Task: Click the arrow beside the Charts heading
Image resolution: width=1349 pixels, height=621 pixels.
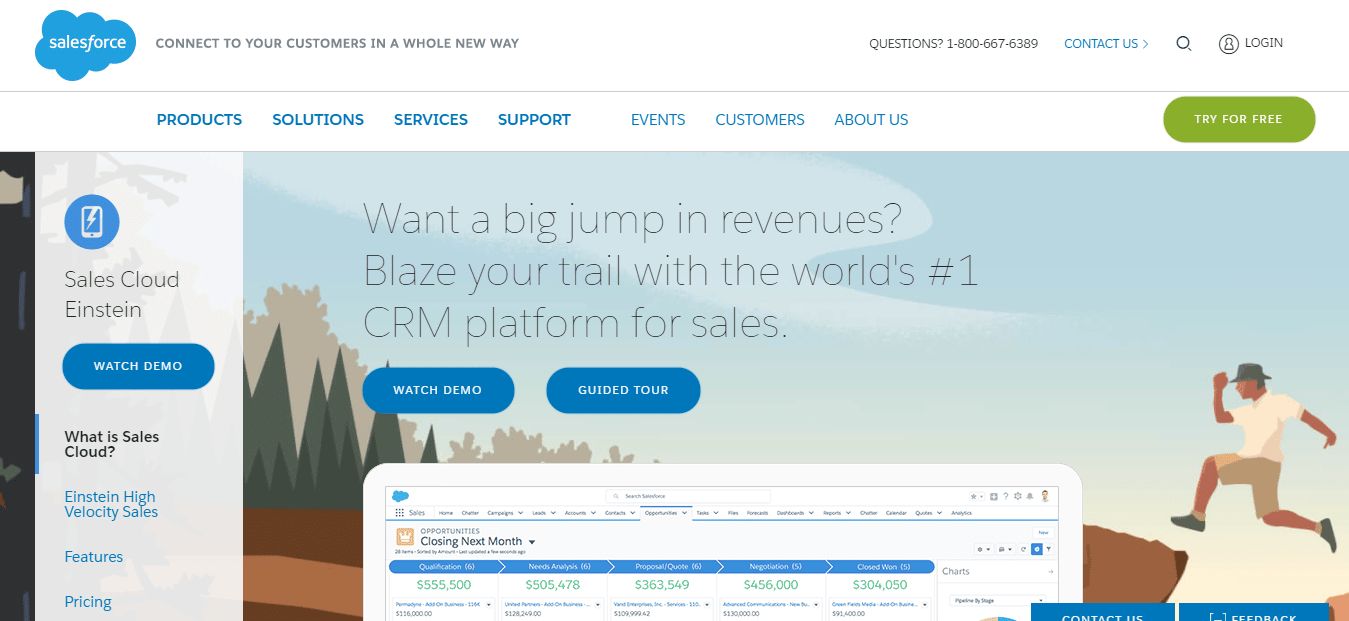Action: pyautogui.click(x=1050, y=571)
